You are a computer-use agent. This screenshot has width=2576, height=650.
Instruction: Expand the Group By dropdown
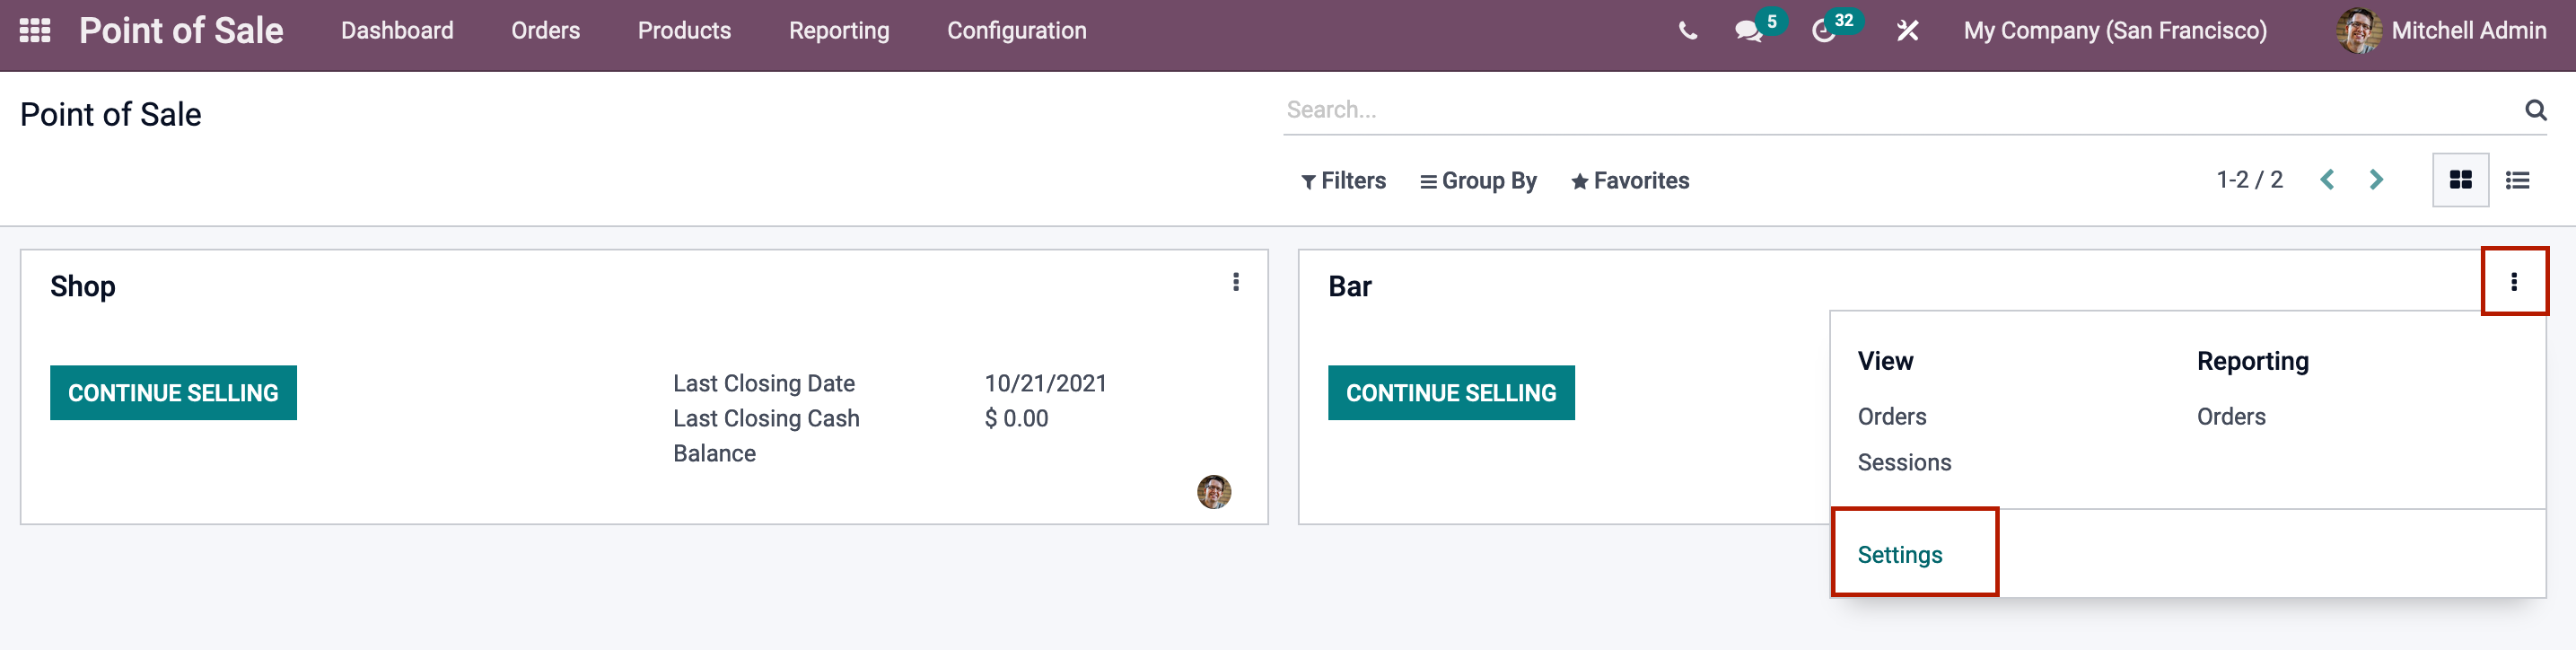pyautogui.click(x=1478, y=181)
